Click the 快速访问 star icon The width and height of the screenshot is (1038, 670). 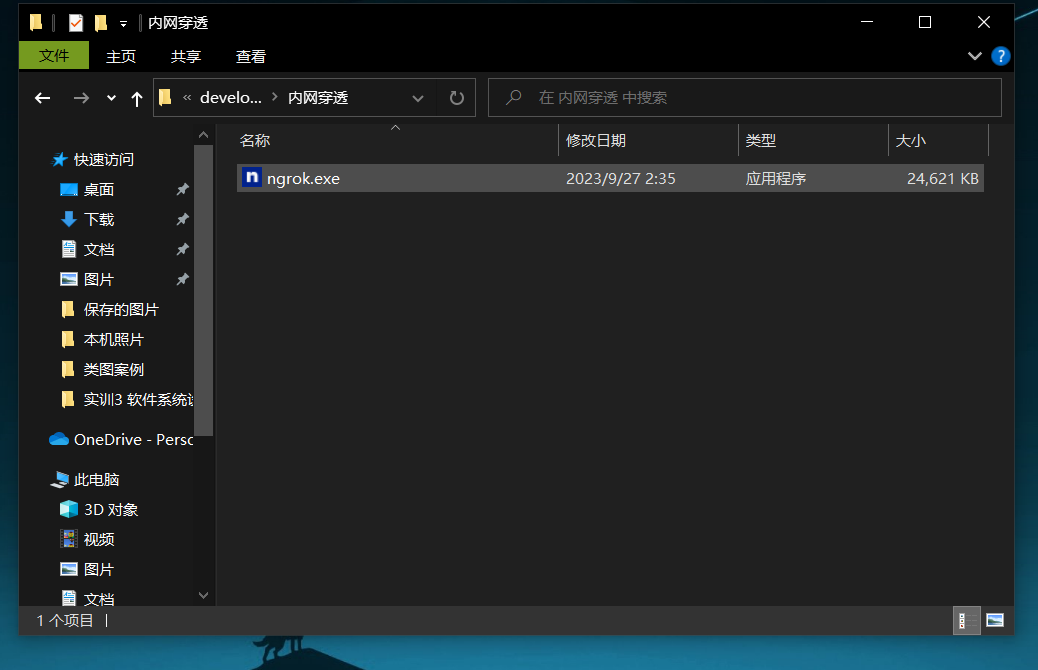60,160
